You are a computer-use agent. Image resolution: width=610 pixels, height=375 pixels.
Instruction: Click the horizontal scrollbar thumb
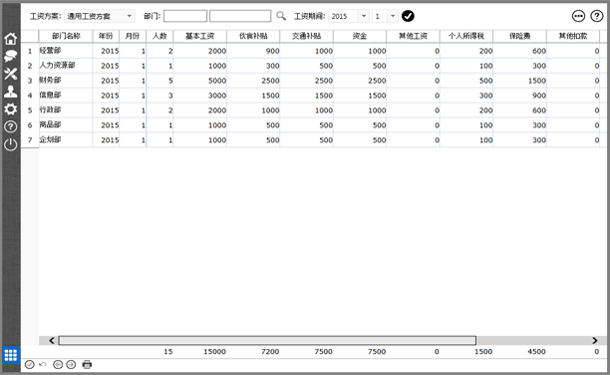coord(267,340)
